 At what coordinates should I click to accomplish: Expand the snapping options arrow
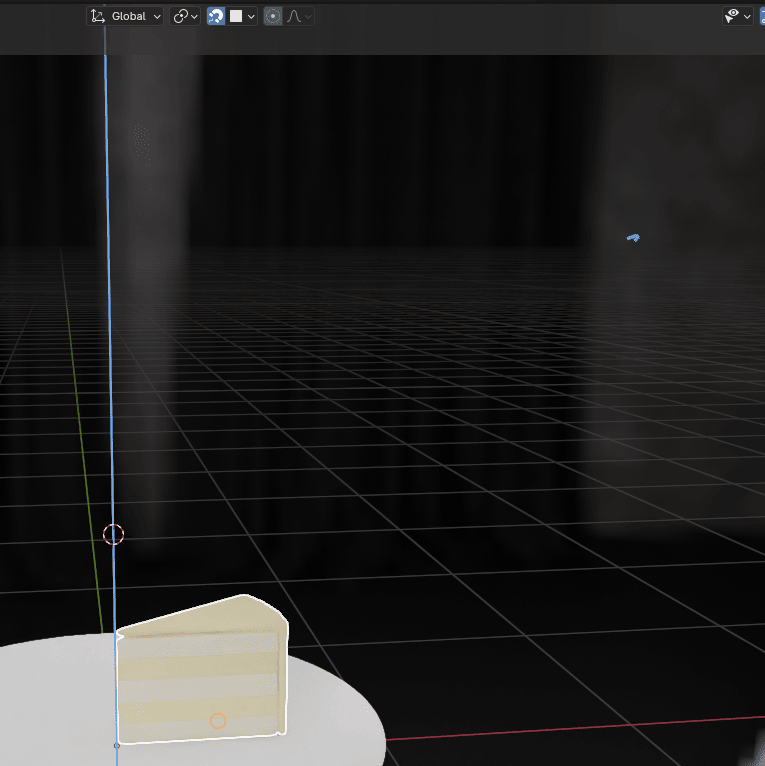tap(250, 16)
